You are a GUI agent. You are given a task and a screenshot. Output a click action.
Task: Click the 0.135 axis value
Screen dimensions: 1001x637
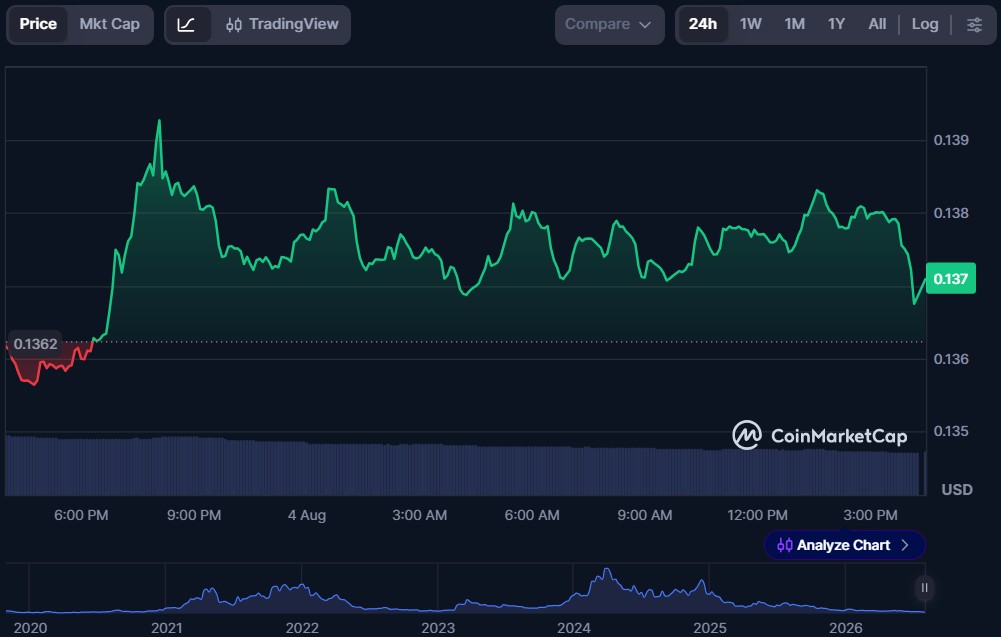[x=951, y=431]
